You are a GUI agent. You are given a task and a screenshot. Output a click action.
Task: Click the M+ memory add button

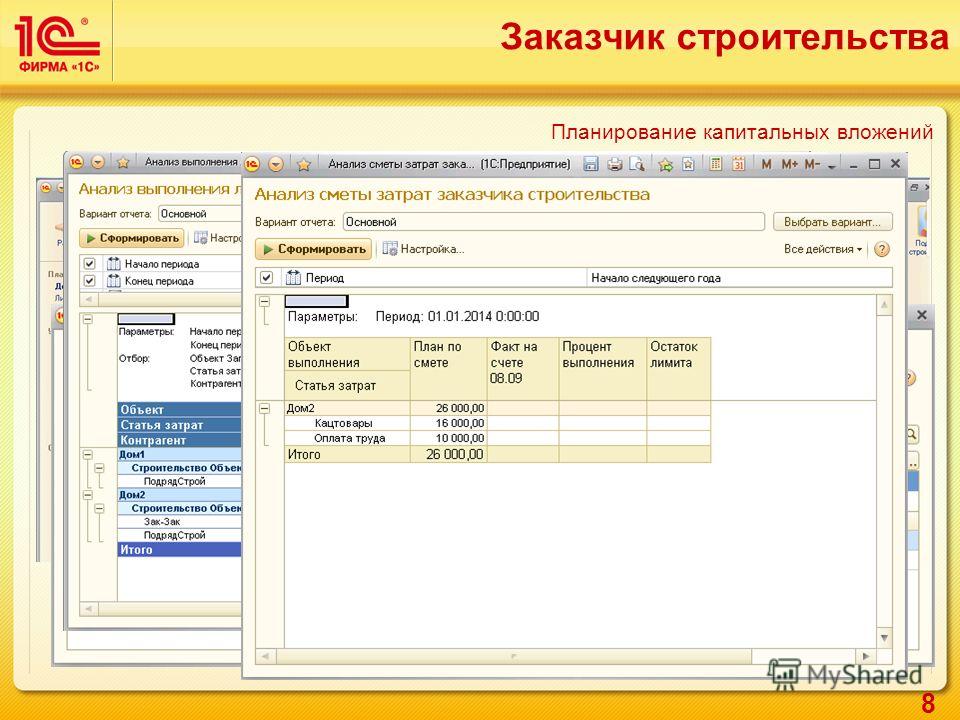[790, 164]
